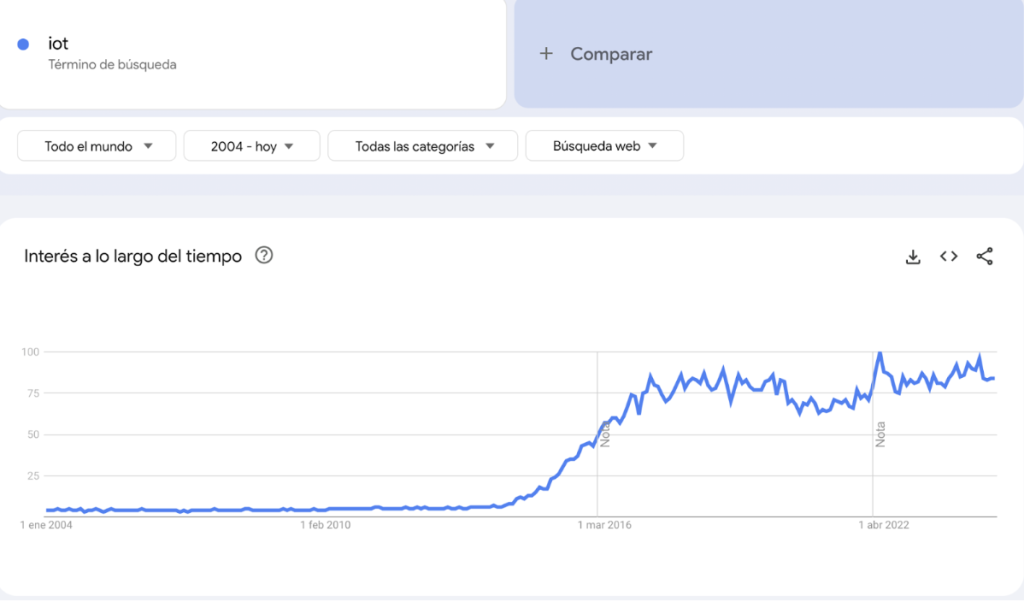Click the share icon on the chart
This screenshot has height=602, width=1024.
point(985,257)
